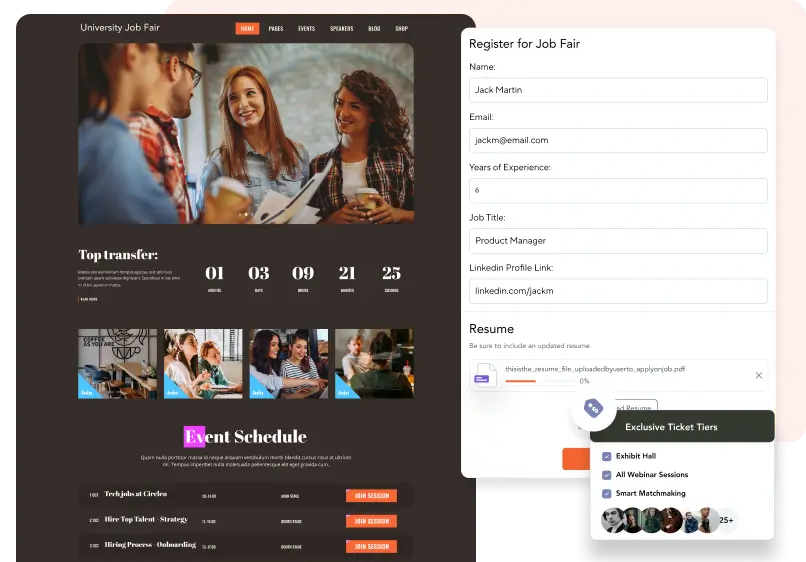Click the 25 countdown number
The image size is (806, 562).
coord(391,273)
